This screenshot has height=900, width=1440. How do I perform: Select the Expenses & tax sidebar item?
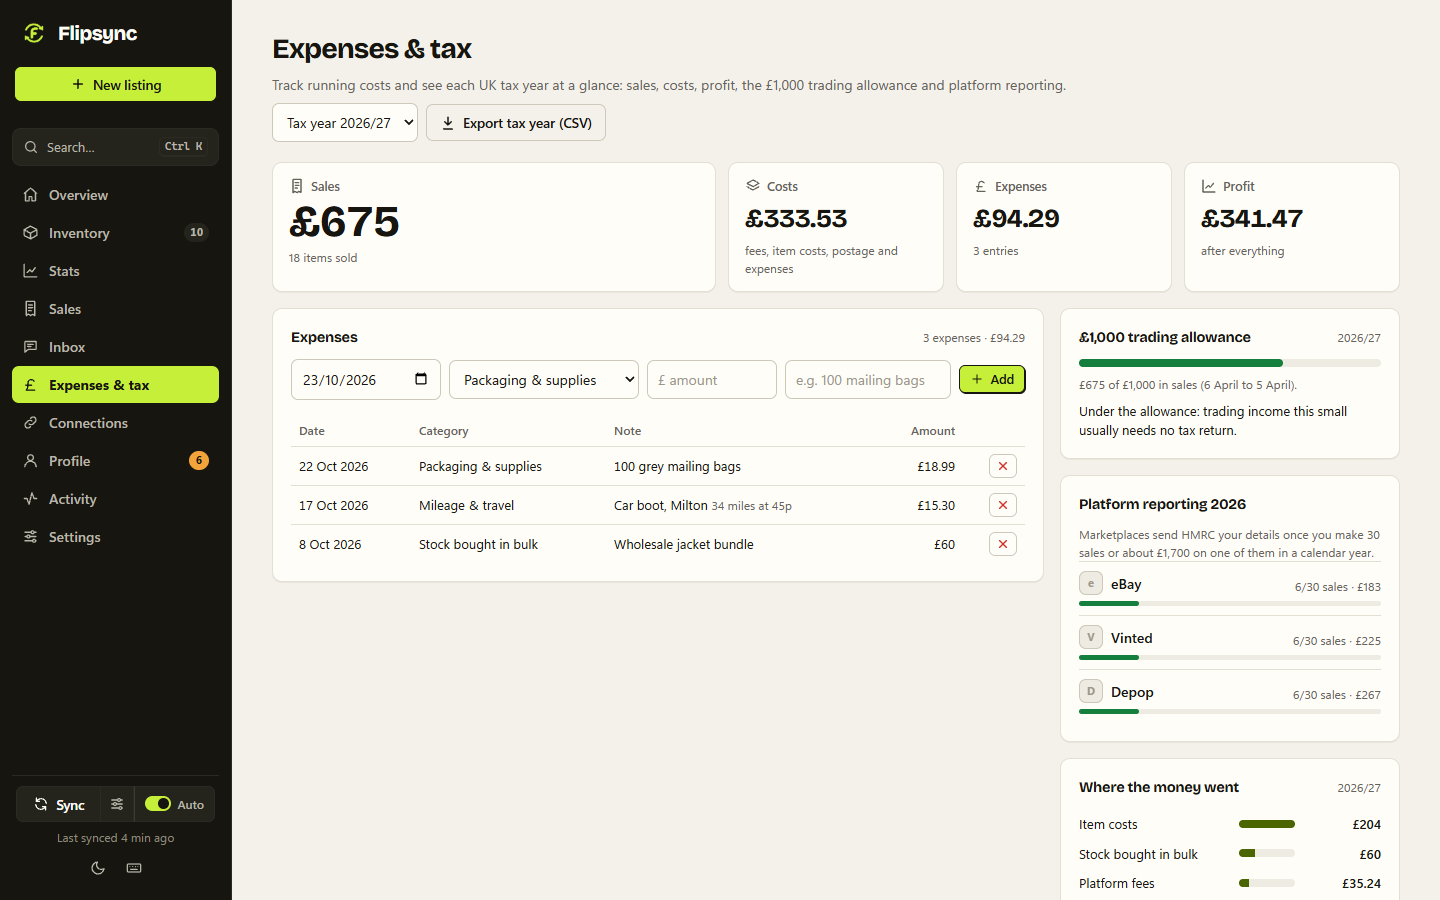tap(115, 385)
